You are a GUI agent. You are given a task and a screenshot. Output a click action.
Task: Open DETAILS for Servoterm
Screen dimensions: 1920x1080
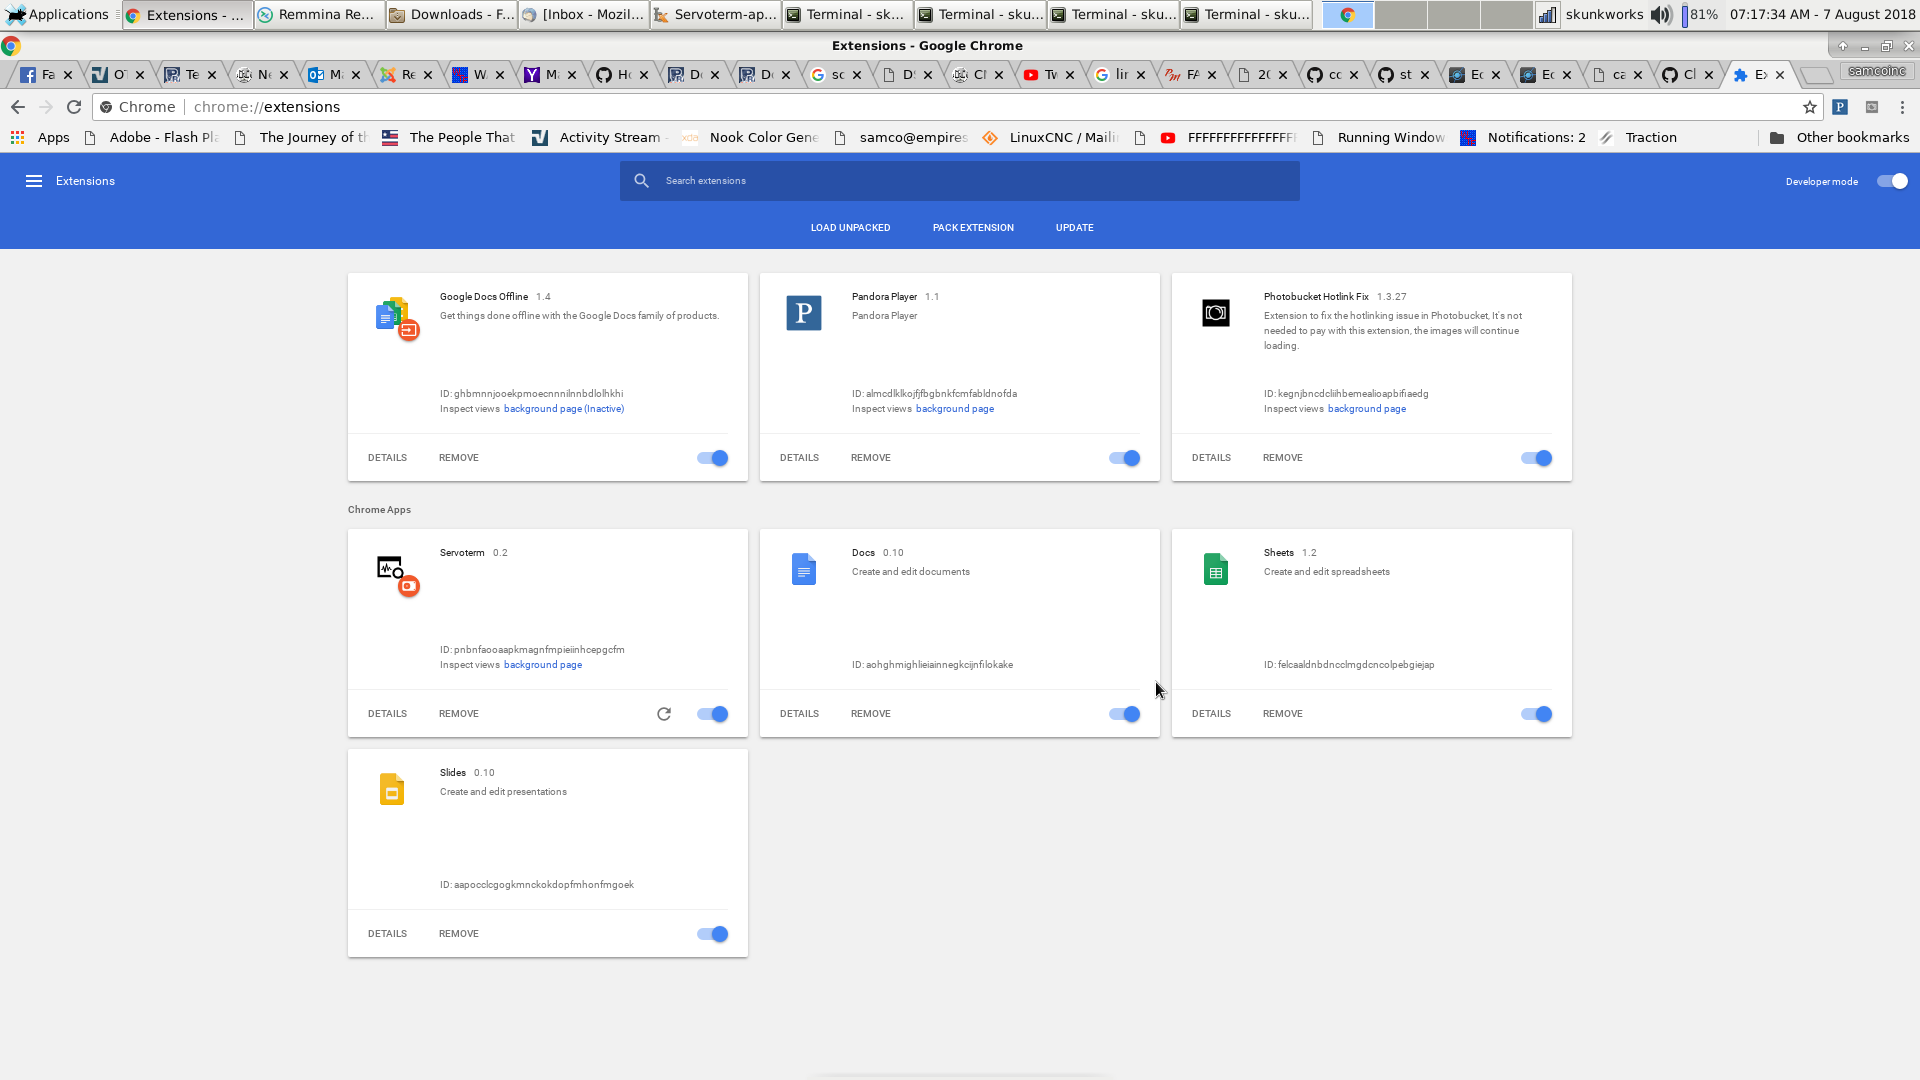387,714
